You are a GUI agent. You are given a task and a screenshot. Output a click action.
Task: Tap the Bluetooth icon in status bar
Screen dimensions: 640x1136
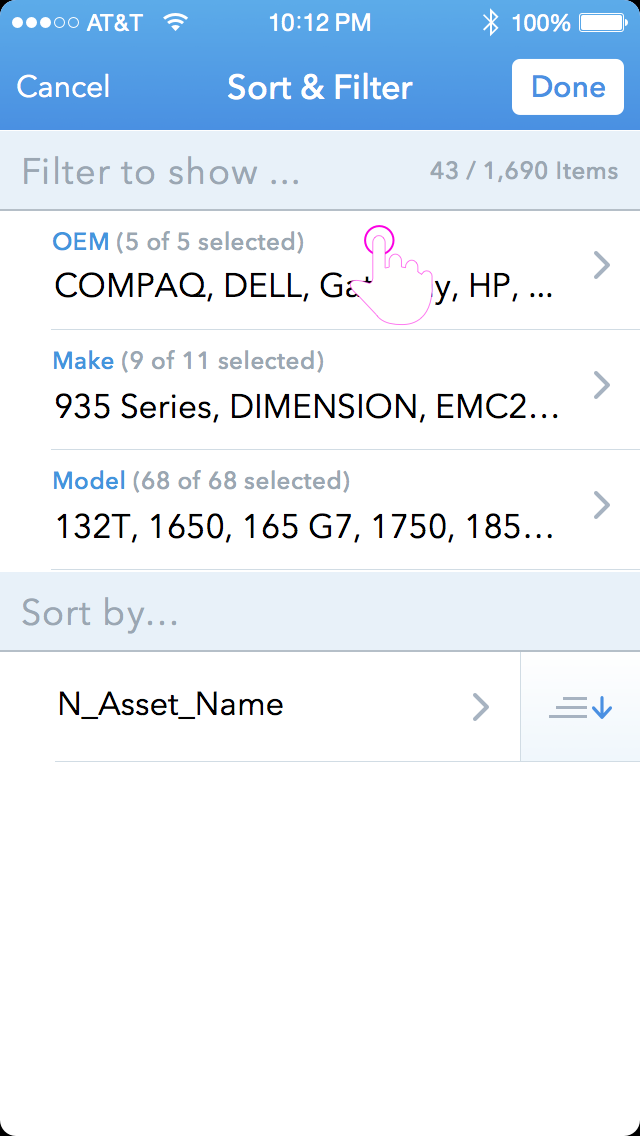click(x=489, y=20)
